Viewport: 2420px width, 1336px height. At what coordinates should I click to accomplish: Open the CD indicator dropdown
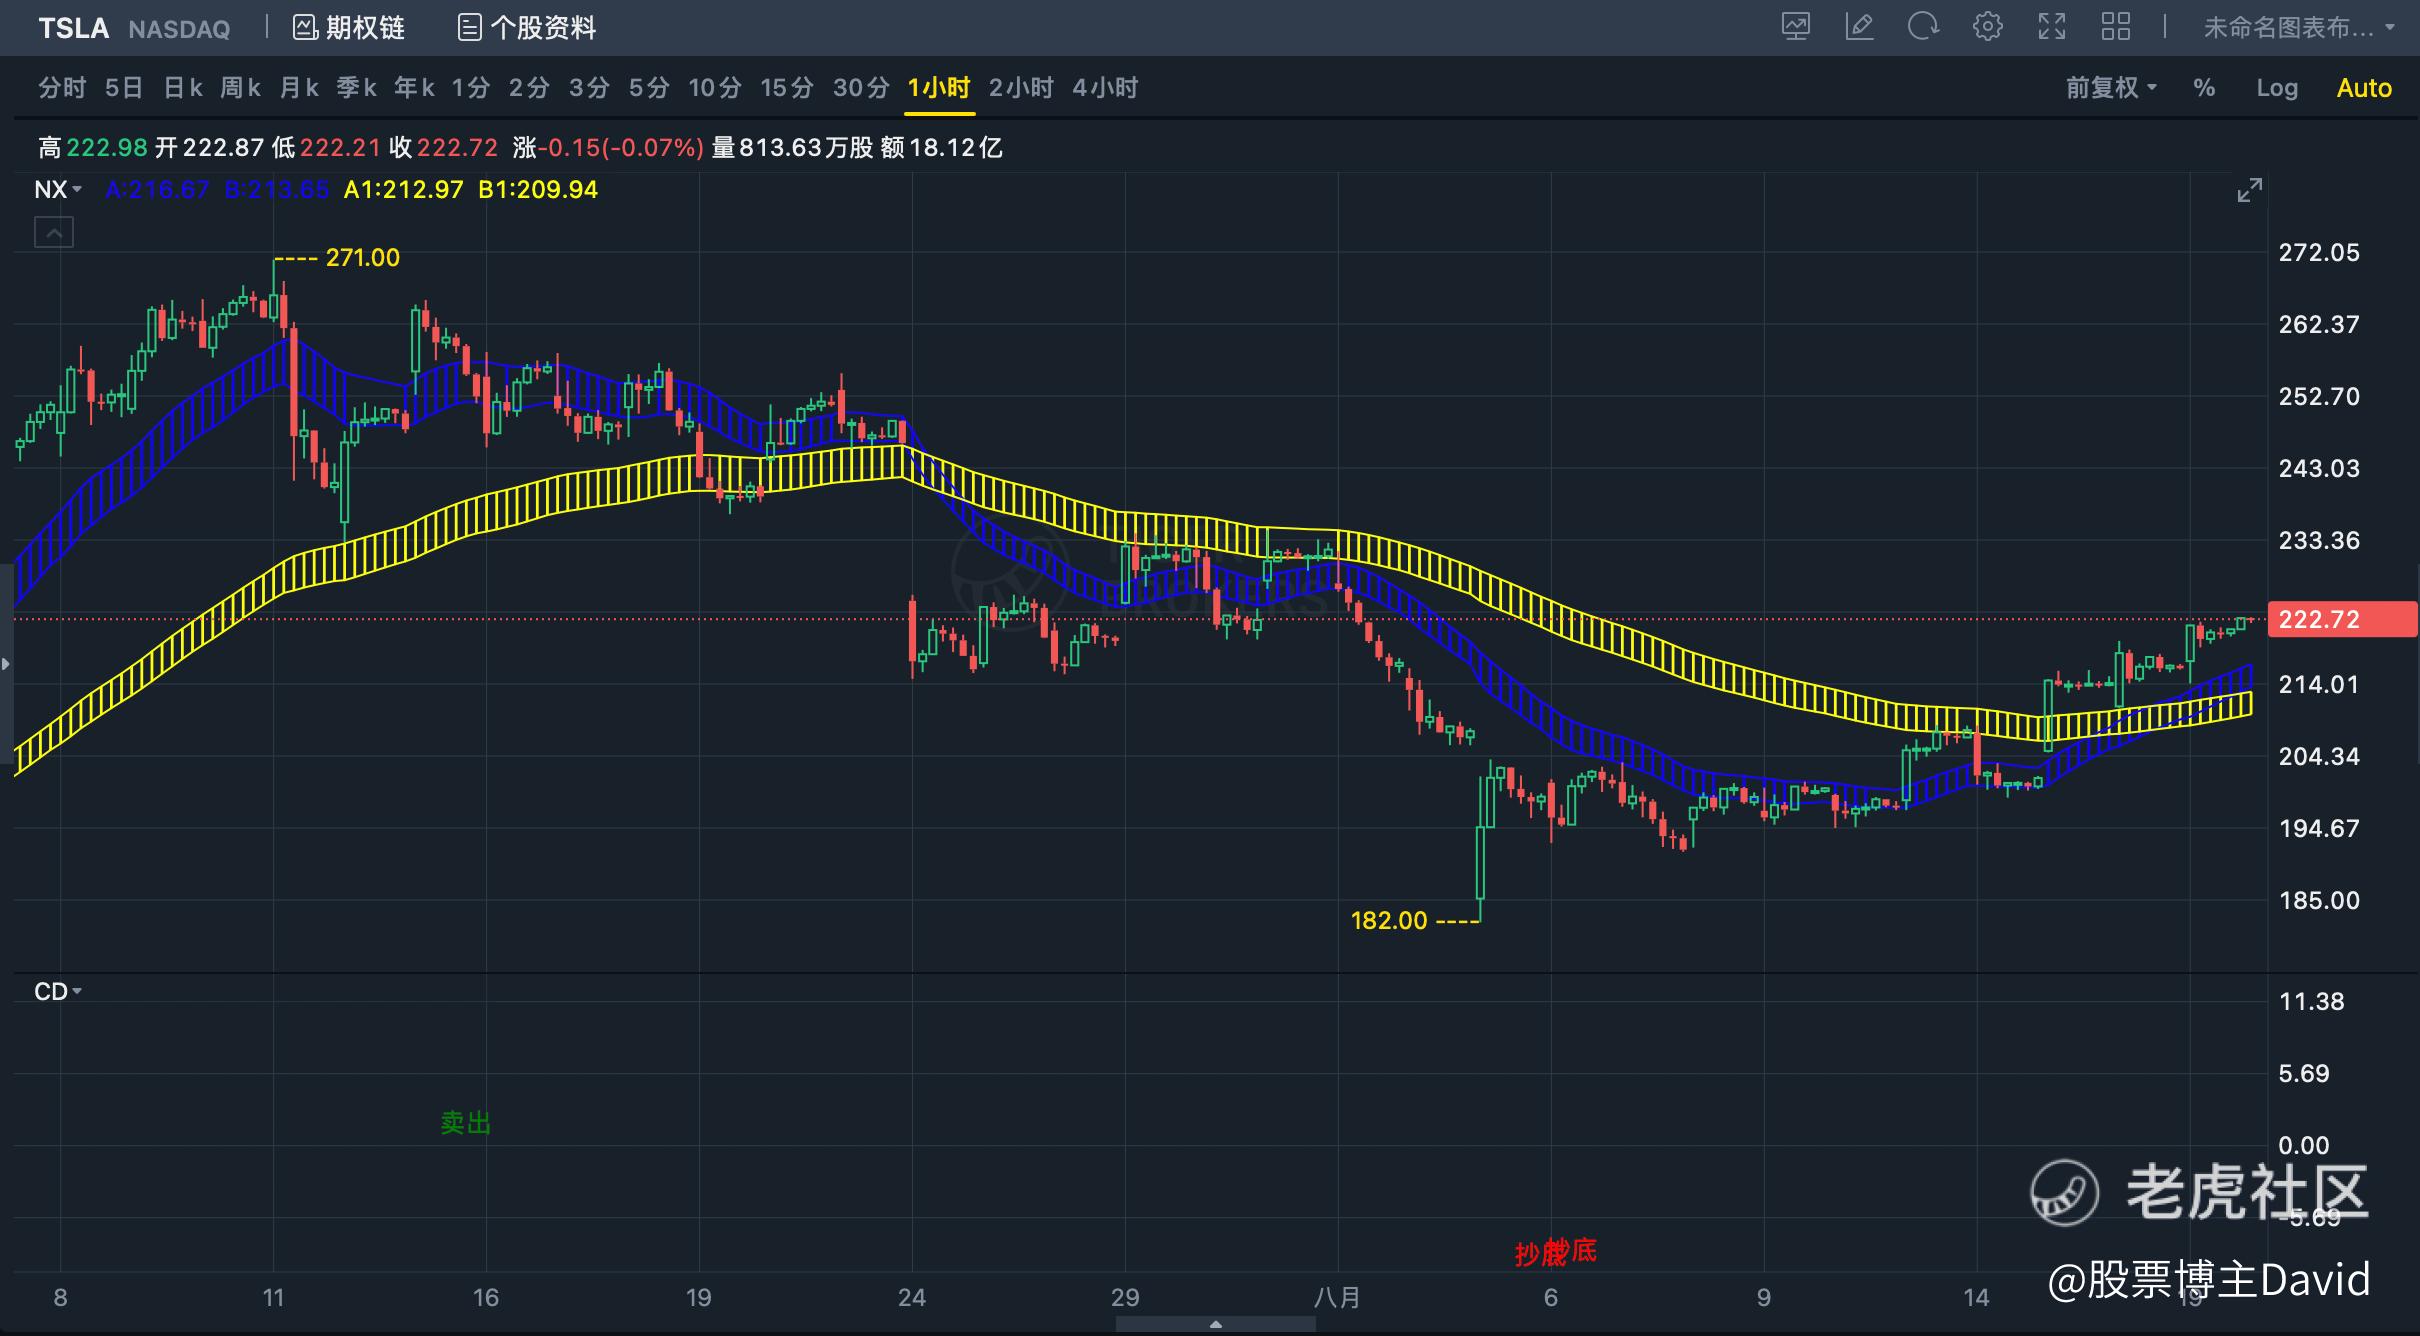(58, 992)
